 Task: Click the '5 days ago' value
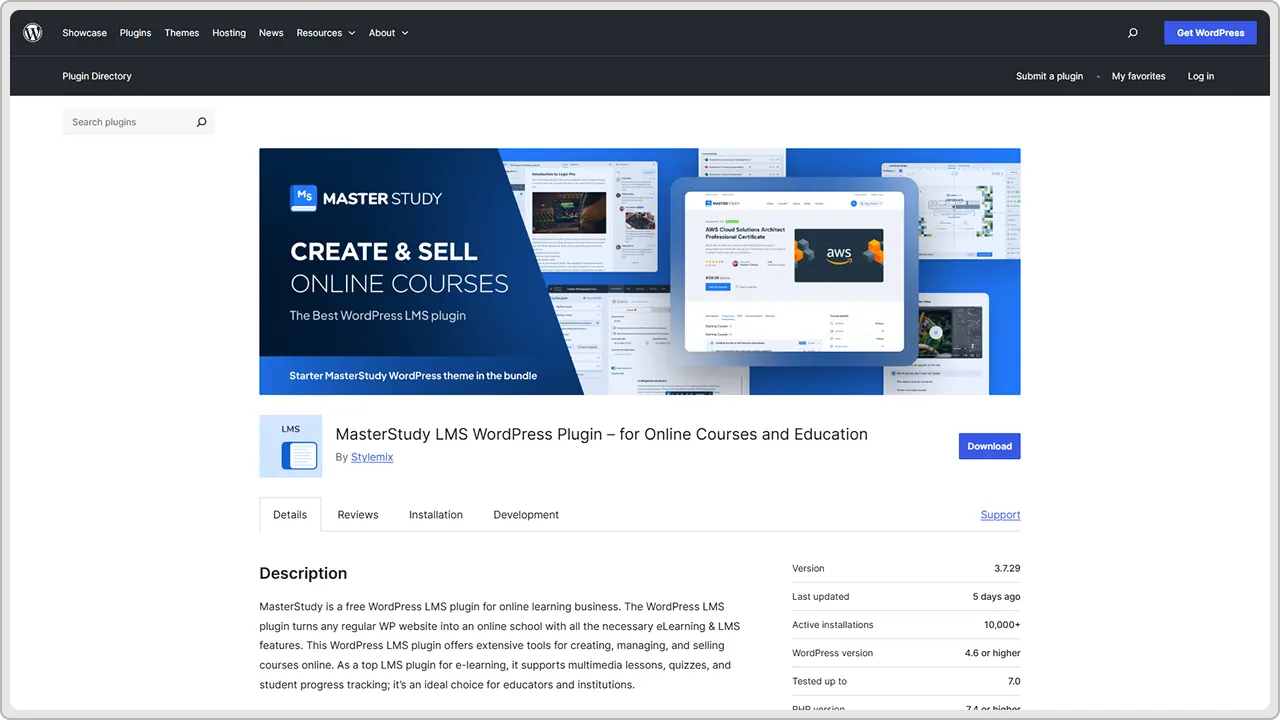[996, 597]
